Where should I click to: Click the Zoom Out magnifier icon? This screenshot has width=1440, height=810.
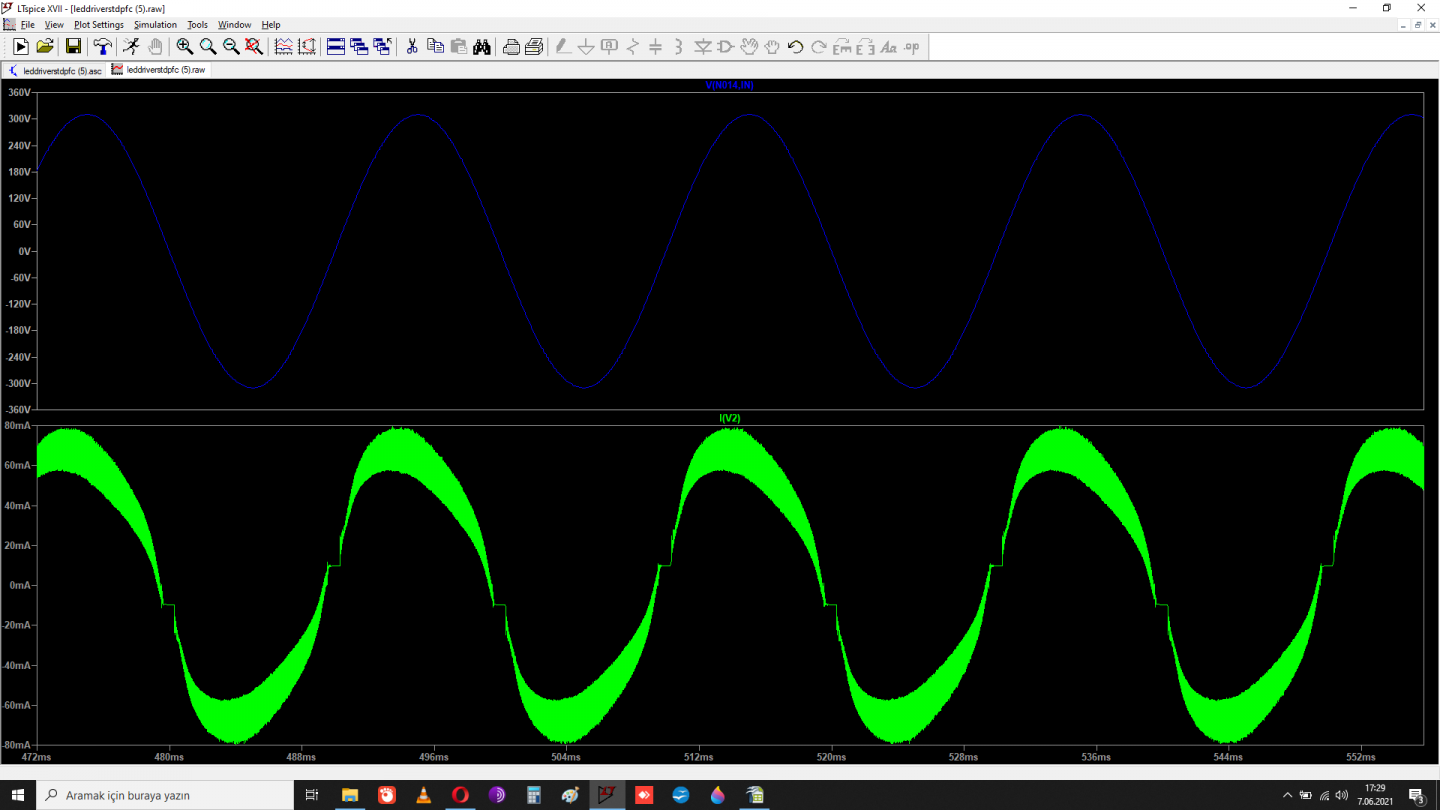click(231, 46)
